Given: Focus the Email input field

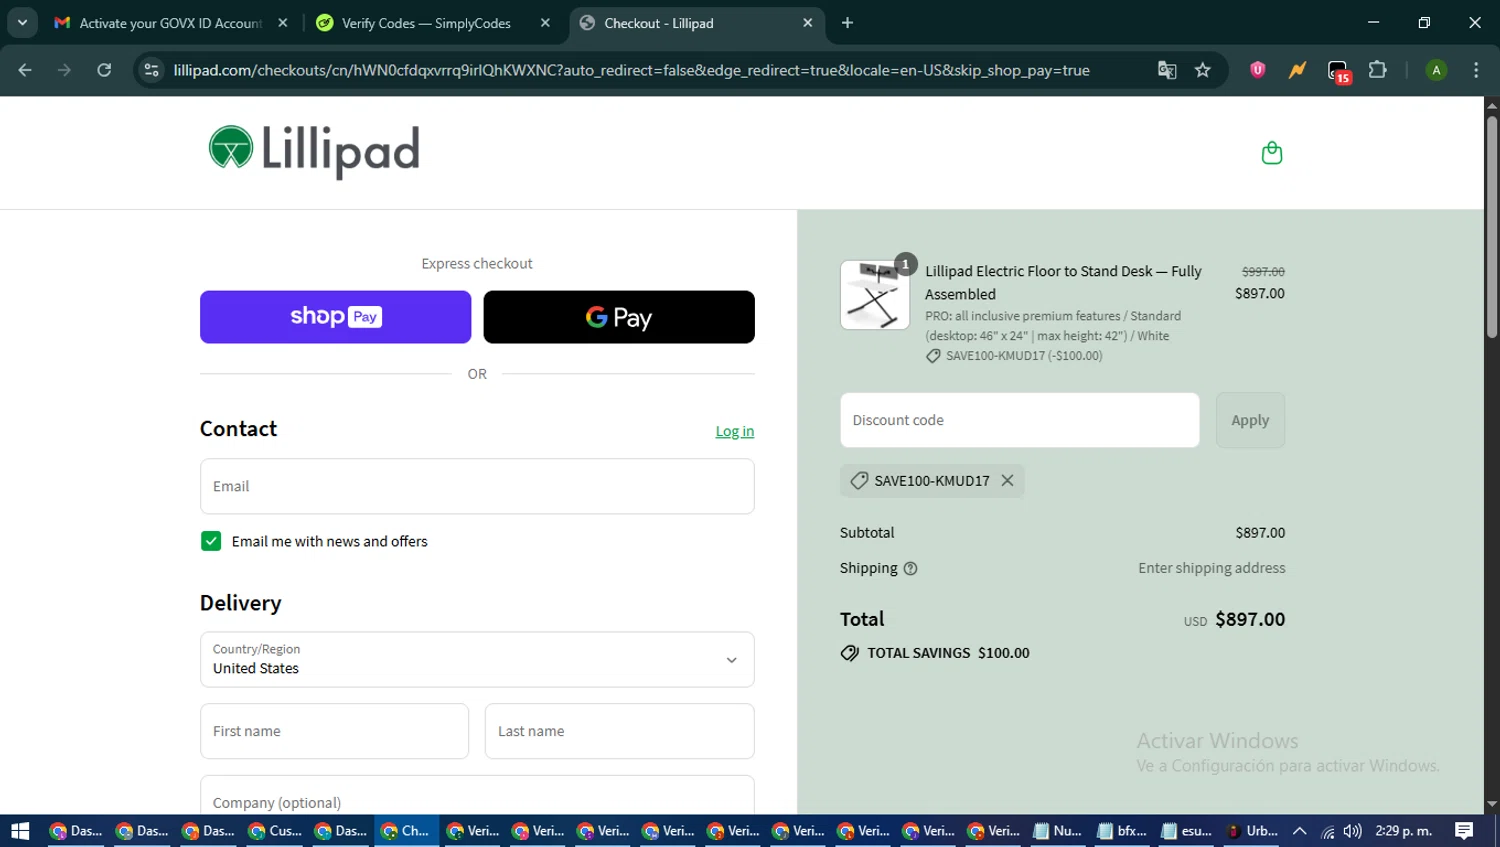Looking at the screenshot, I should pos(477,486).
